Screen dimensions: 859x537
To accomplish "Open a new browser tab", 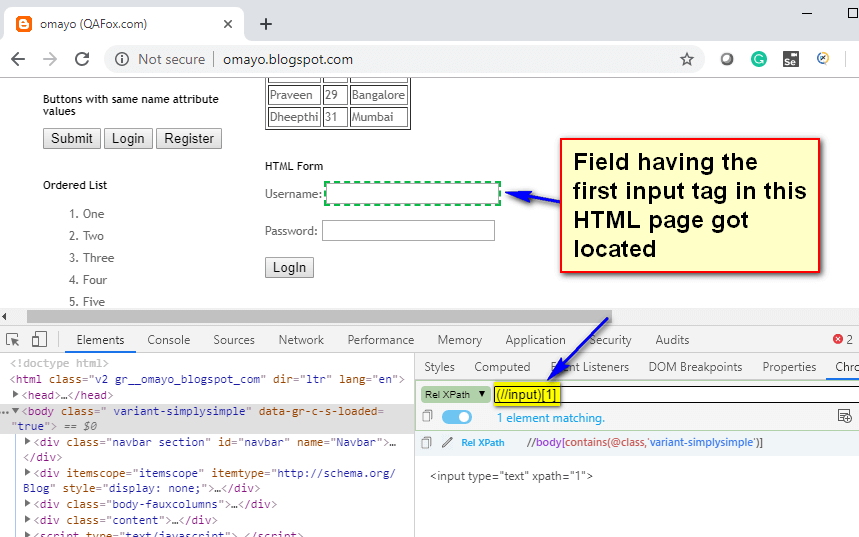I will pyautogui.click(x=266, y=24).
